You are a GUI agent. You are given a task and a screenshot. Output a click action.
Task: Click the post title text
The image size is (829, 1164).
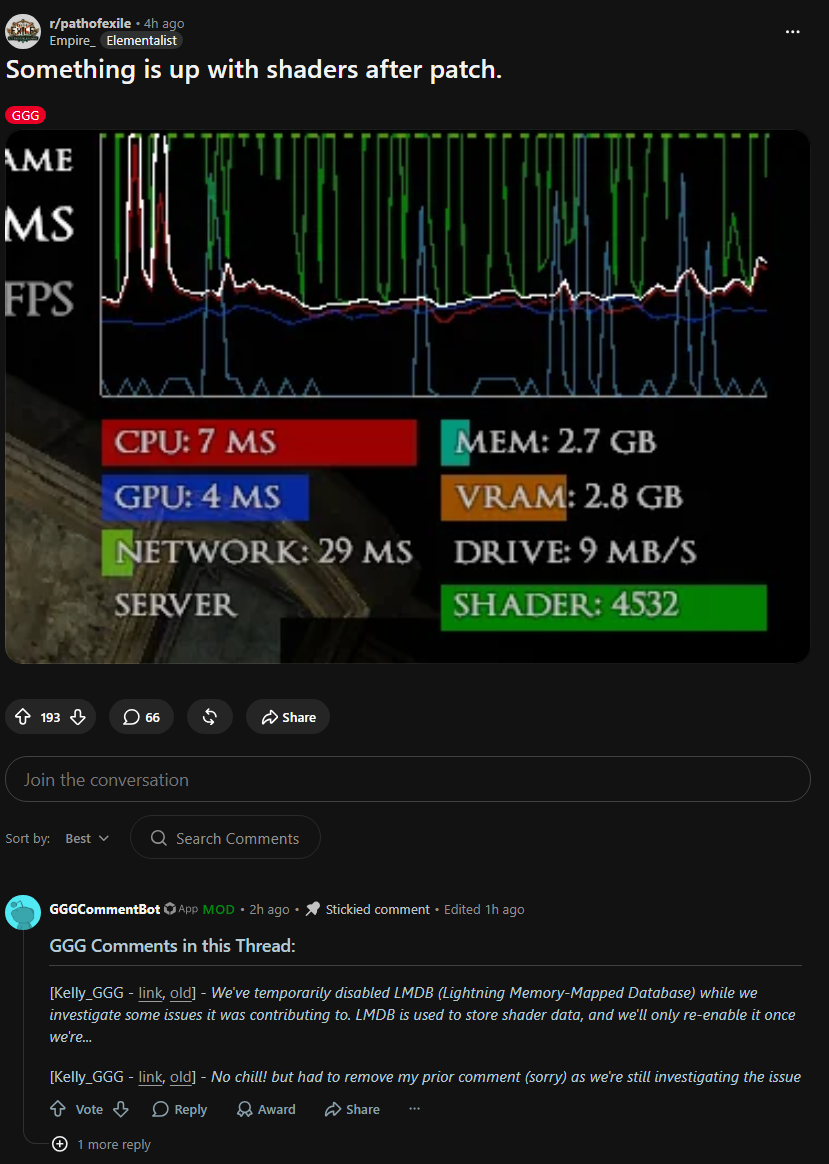254,70
